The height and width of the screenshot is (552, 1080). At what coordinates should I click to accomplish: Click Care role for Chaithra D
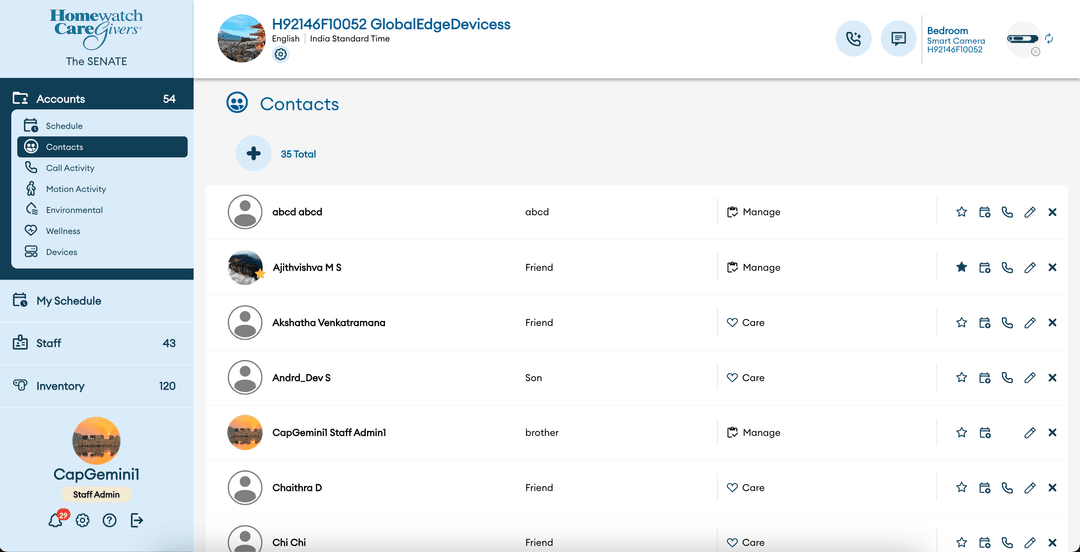(x=746, y=488)
